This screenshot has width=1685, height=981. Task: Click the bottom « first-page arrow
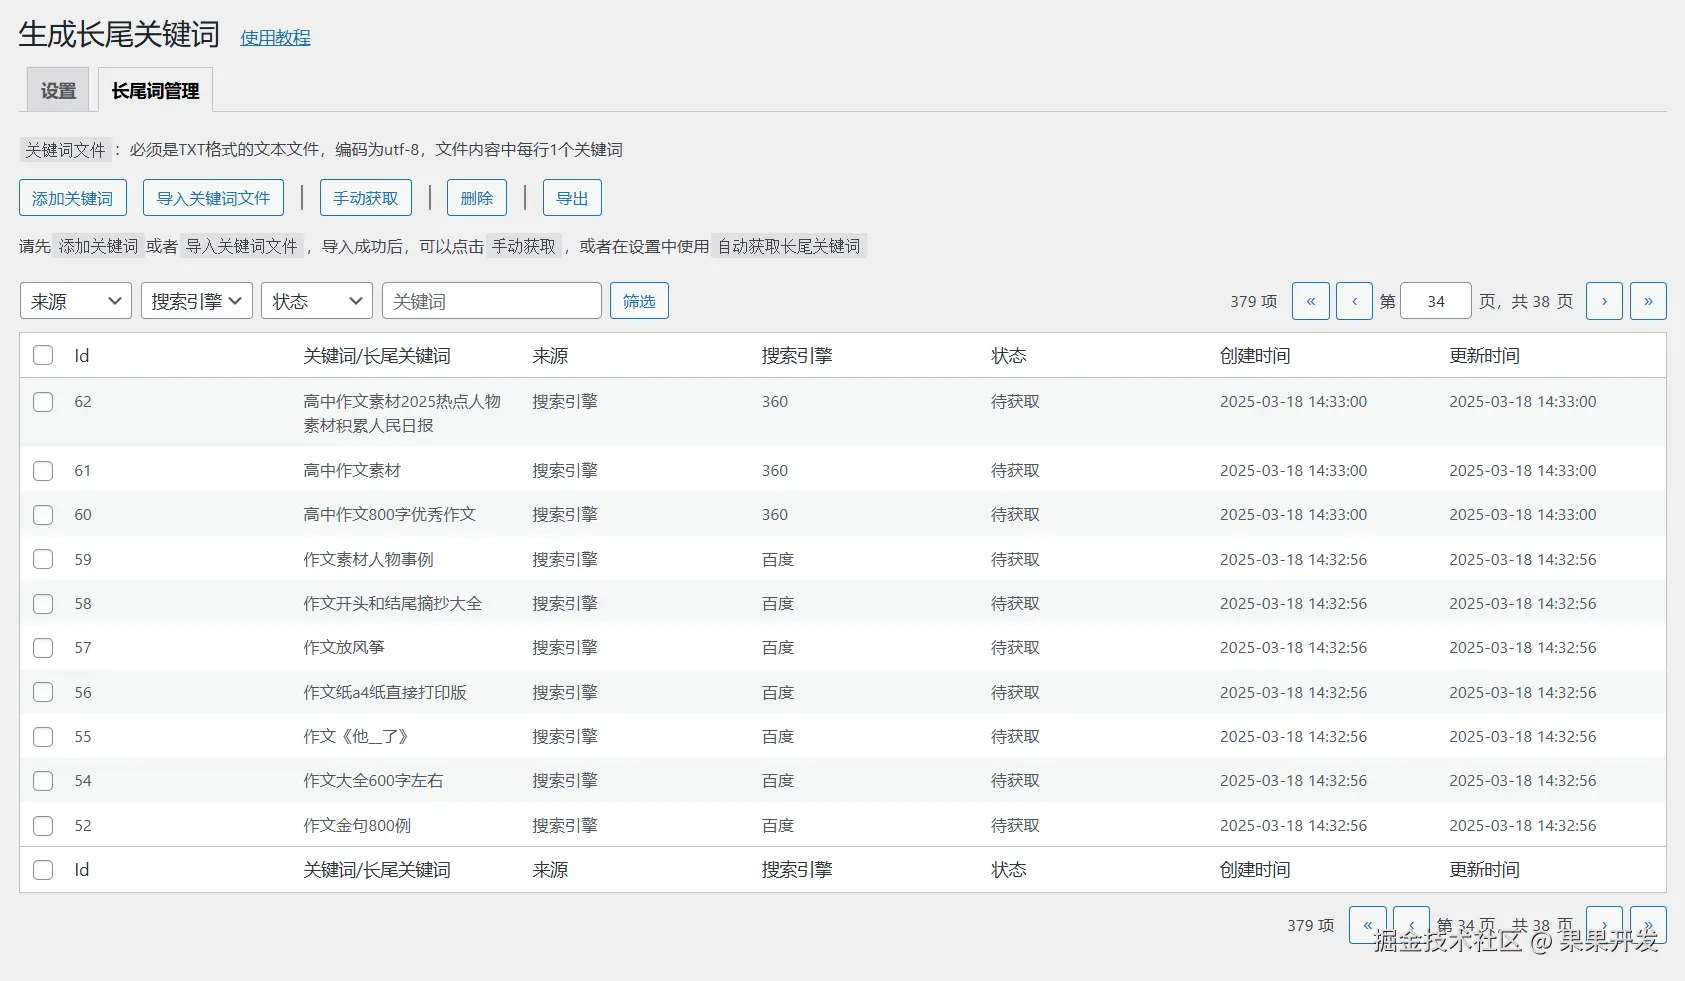pyautogui.click(x=1367, y=925)
